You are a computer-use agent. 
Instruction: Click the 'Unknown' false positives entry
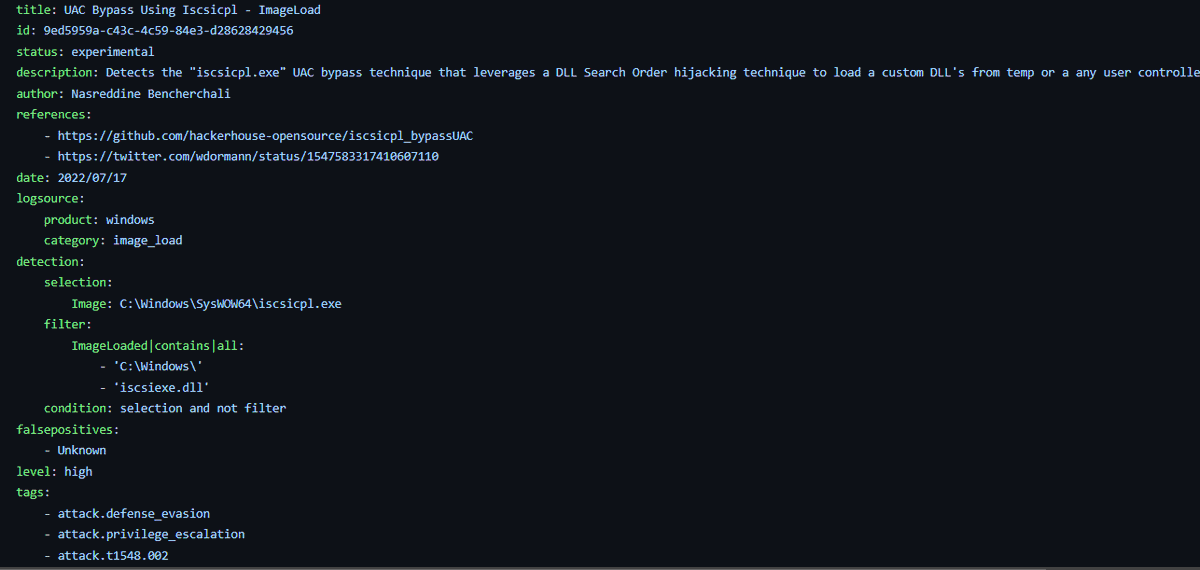click(x=82, y=450)
